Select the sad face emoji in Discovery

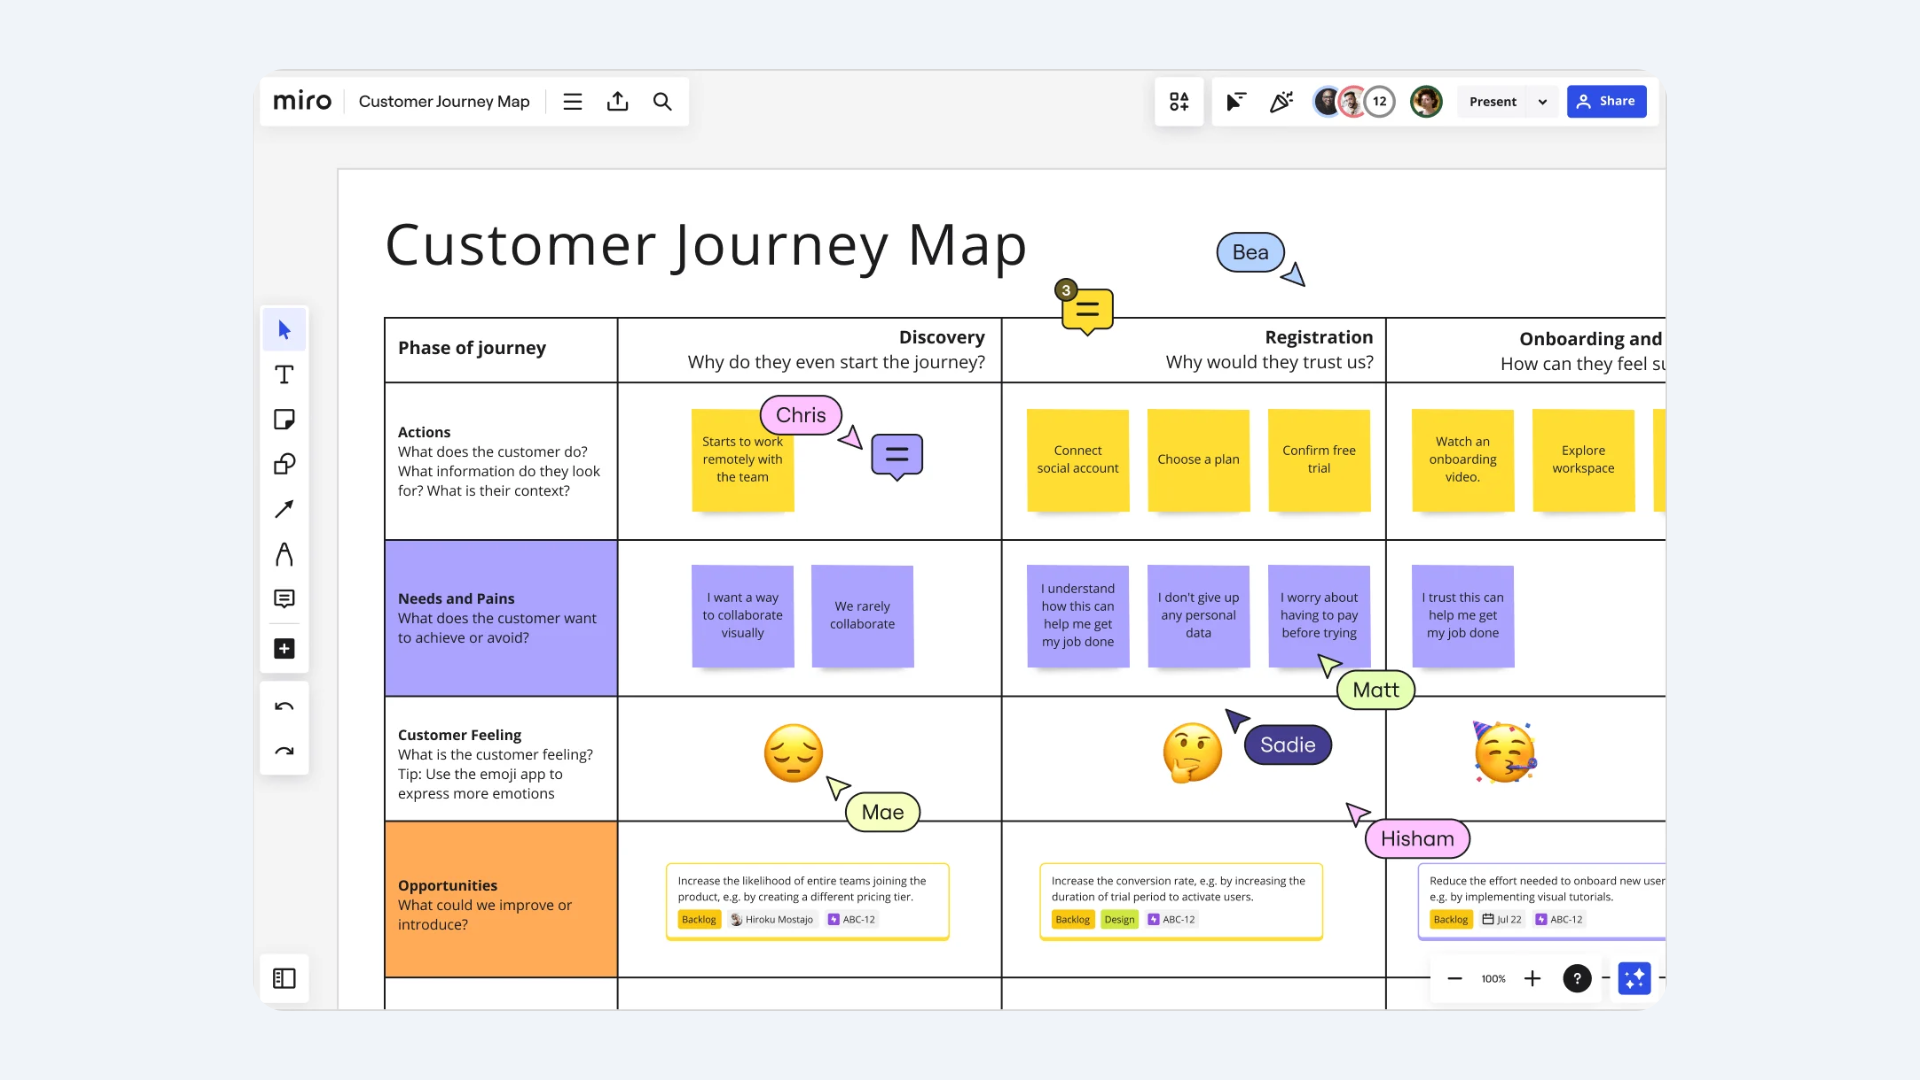click(x=793, y=753)
